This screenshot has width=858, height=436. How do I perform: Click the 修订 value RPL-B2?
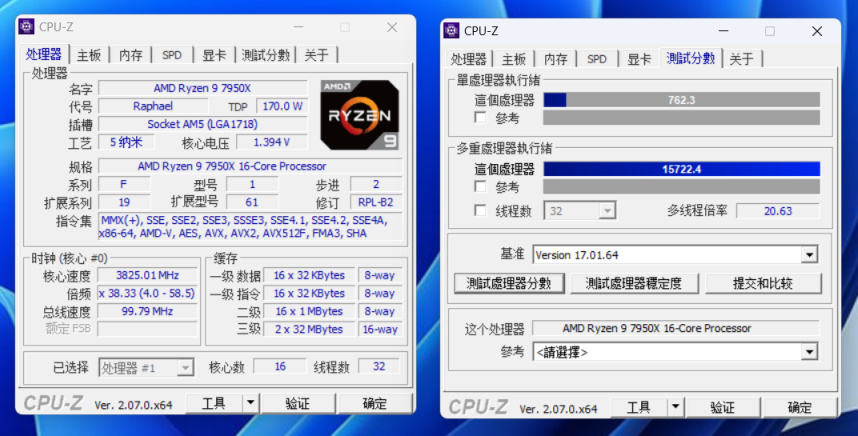click(376, 202)
